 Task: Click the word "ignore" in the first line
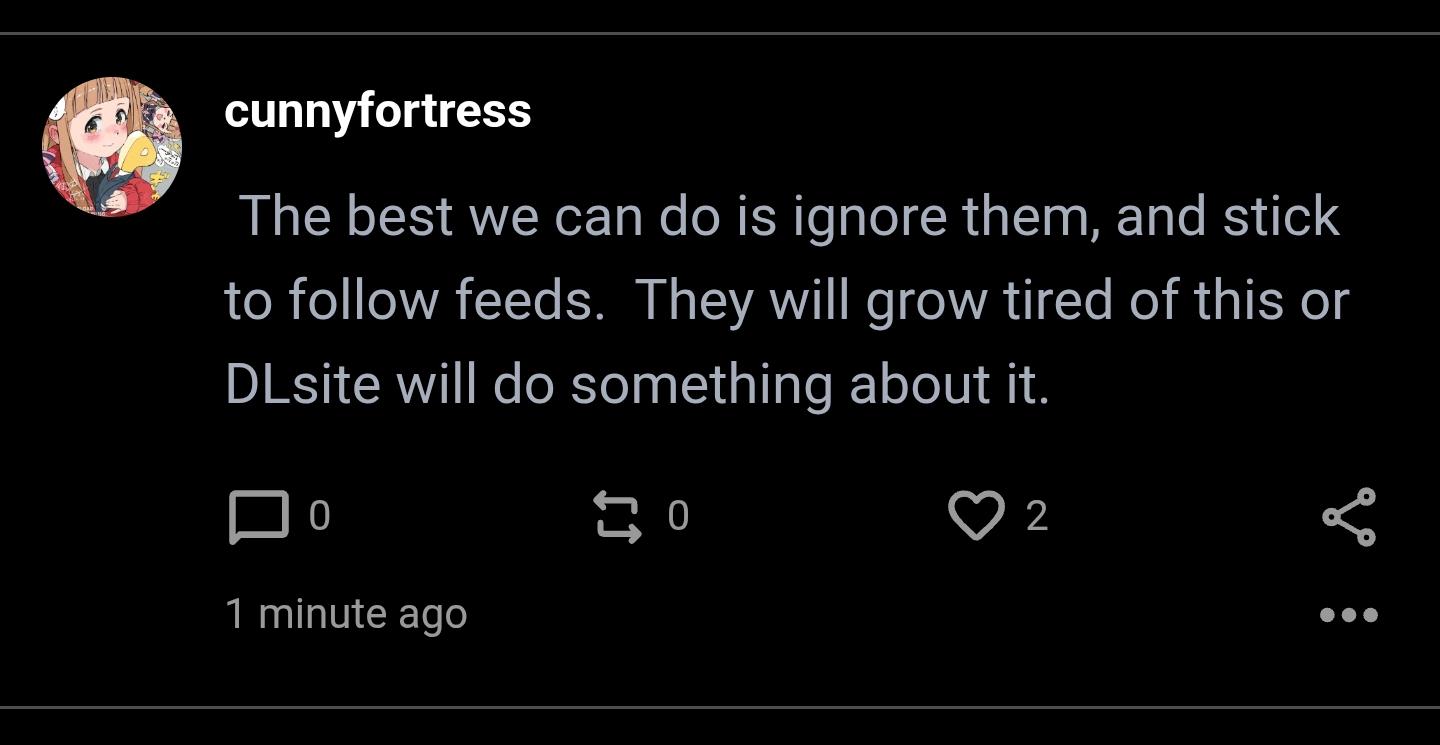(868, 219)
